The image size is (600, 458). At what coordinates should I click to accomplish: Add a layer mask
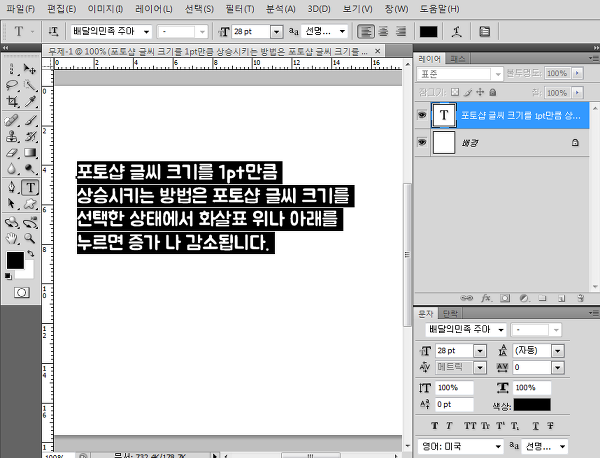505,298
